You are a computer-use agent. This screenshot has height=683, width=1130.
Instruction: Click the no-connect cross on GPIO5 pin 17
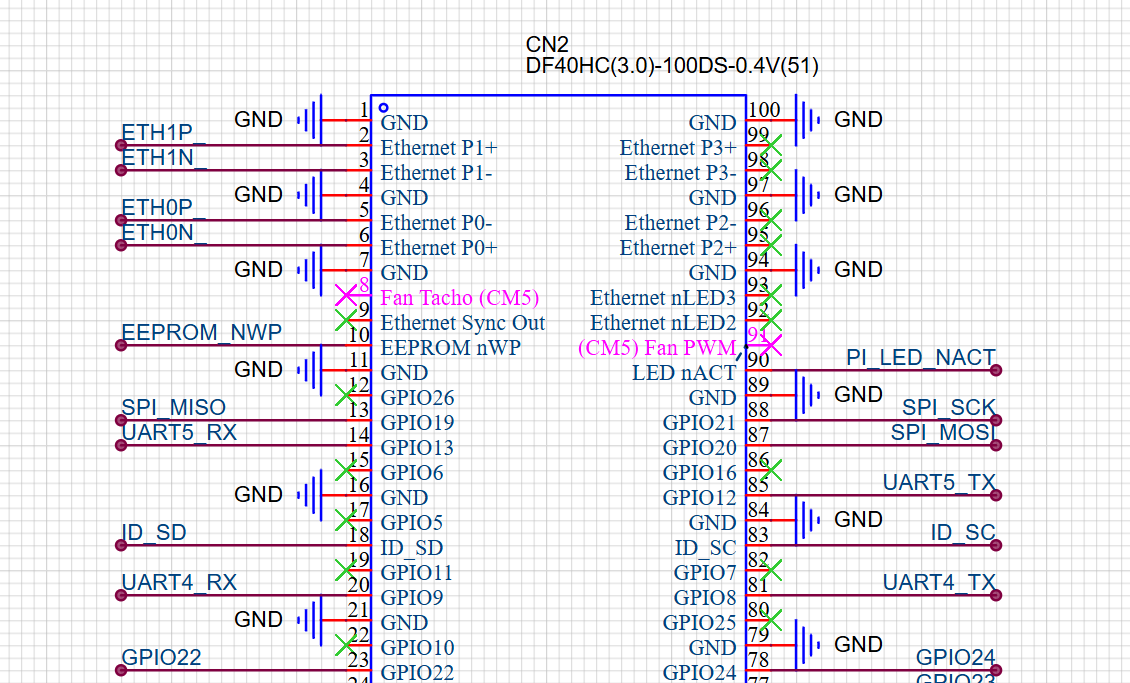pos(346,519)
